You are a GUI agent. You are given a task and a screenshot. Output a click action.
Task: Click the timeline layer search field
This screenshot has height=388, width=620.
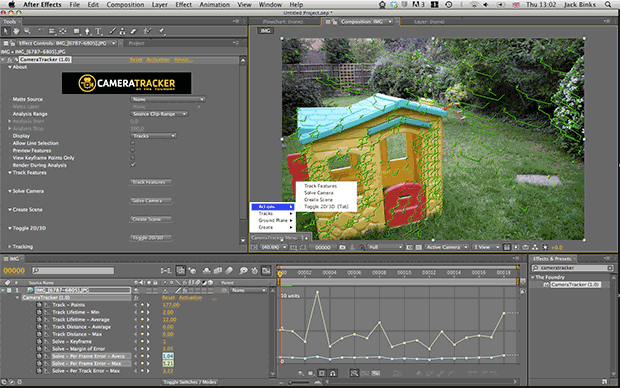point(73,271)
